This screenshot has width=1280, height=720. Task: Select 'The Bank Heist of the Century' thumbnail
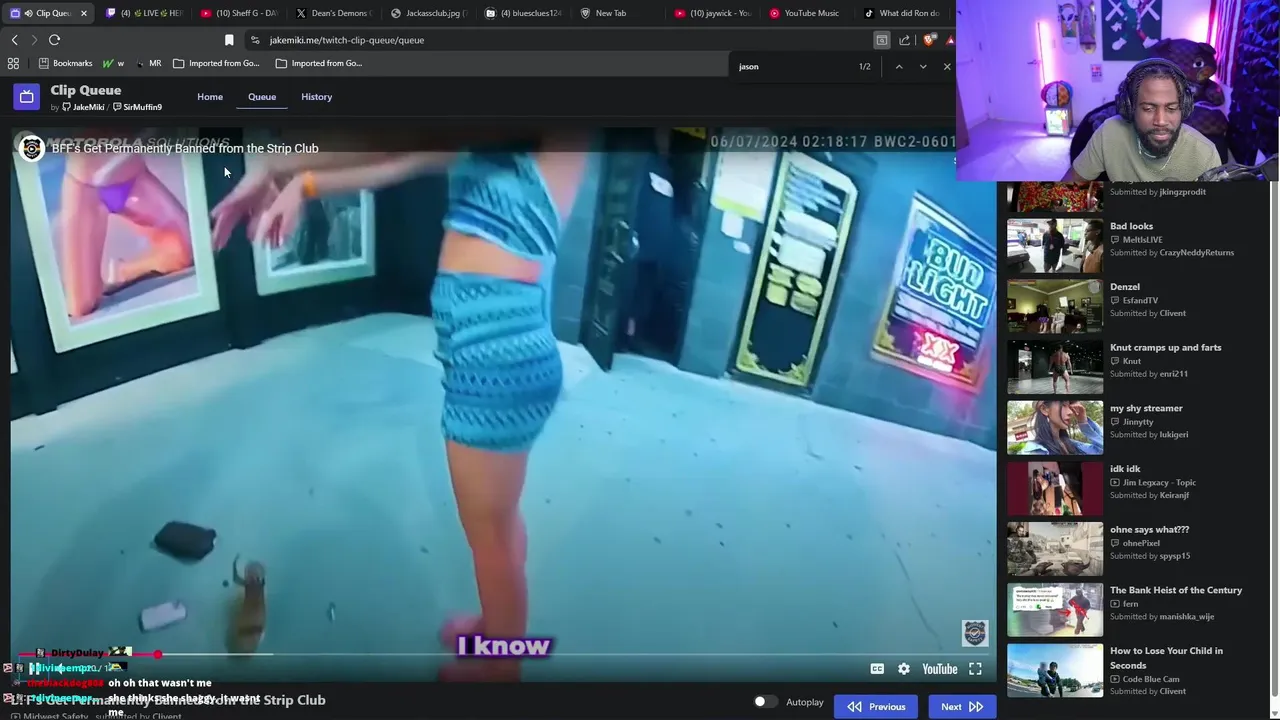(x=1055, y=610)
